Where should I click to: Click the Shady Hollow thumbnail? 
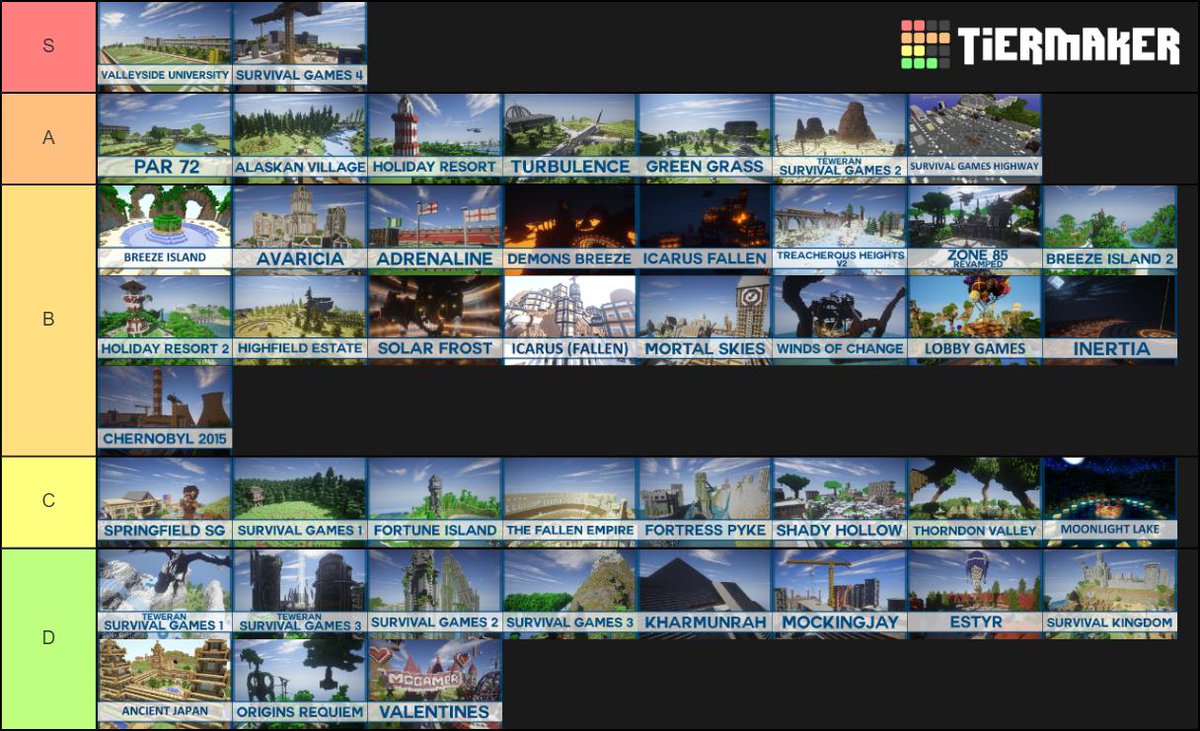point(840,502)
